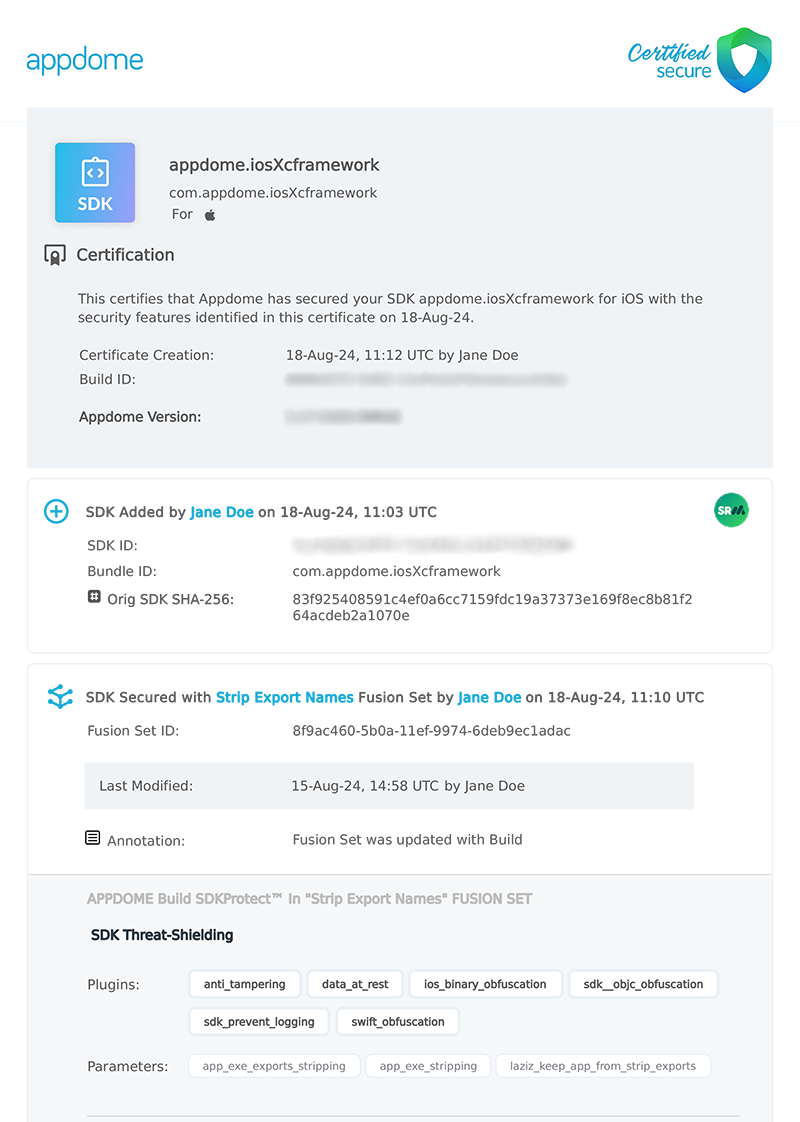Click the blue SDK app icon
Viewport: 800px width, 1122px height.
pyautogui.click(x=95, y=182)
